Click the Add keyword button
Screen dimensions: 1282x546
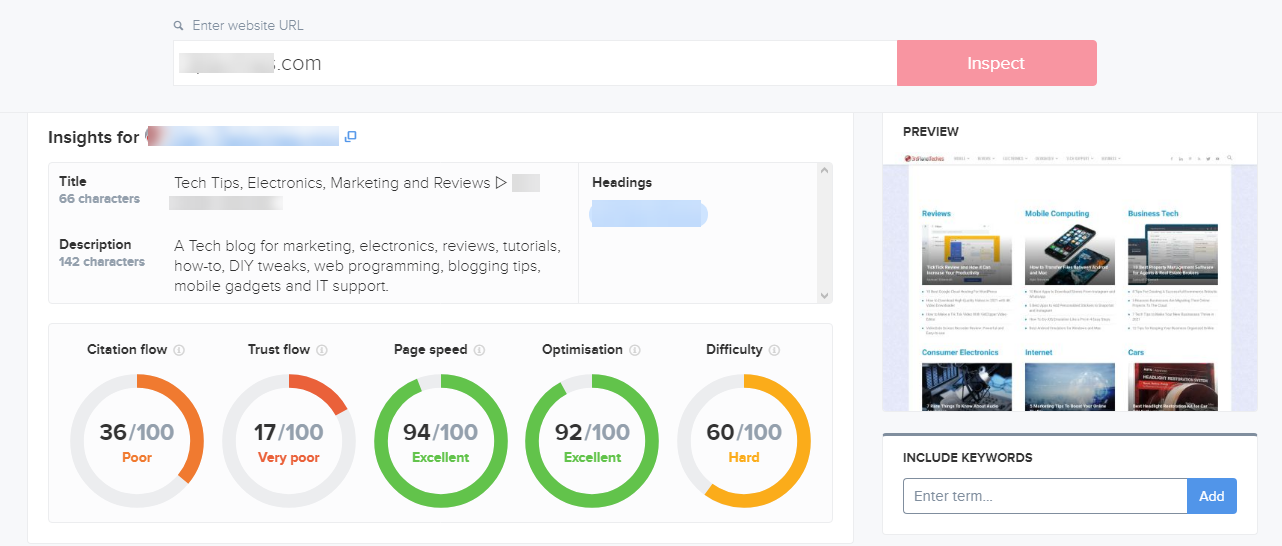1211,496
